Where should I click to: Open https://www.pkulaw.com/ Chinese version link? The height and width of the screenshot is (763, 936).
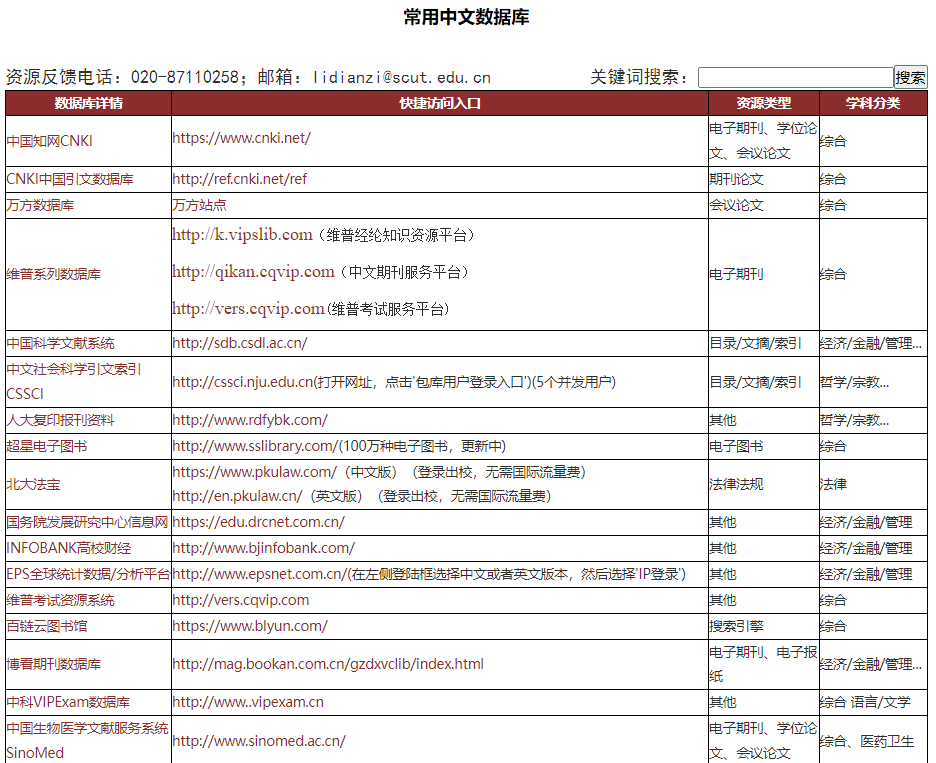pos(255,472)
